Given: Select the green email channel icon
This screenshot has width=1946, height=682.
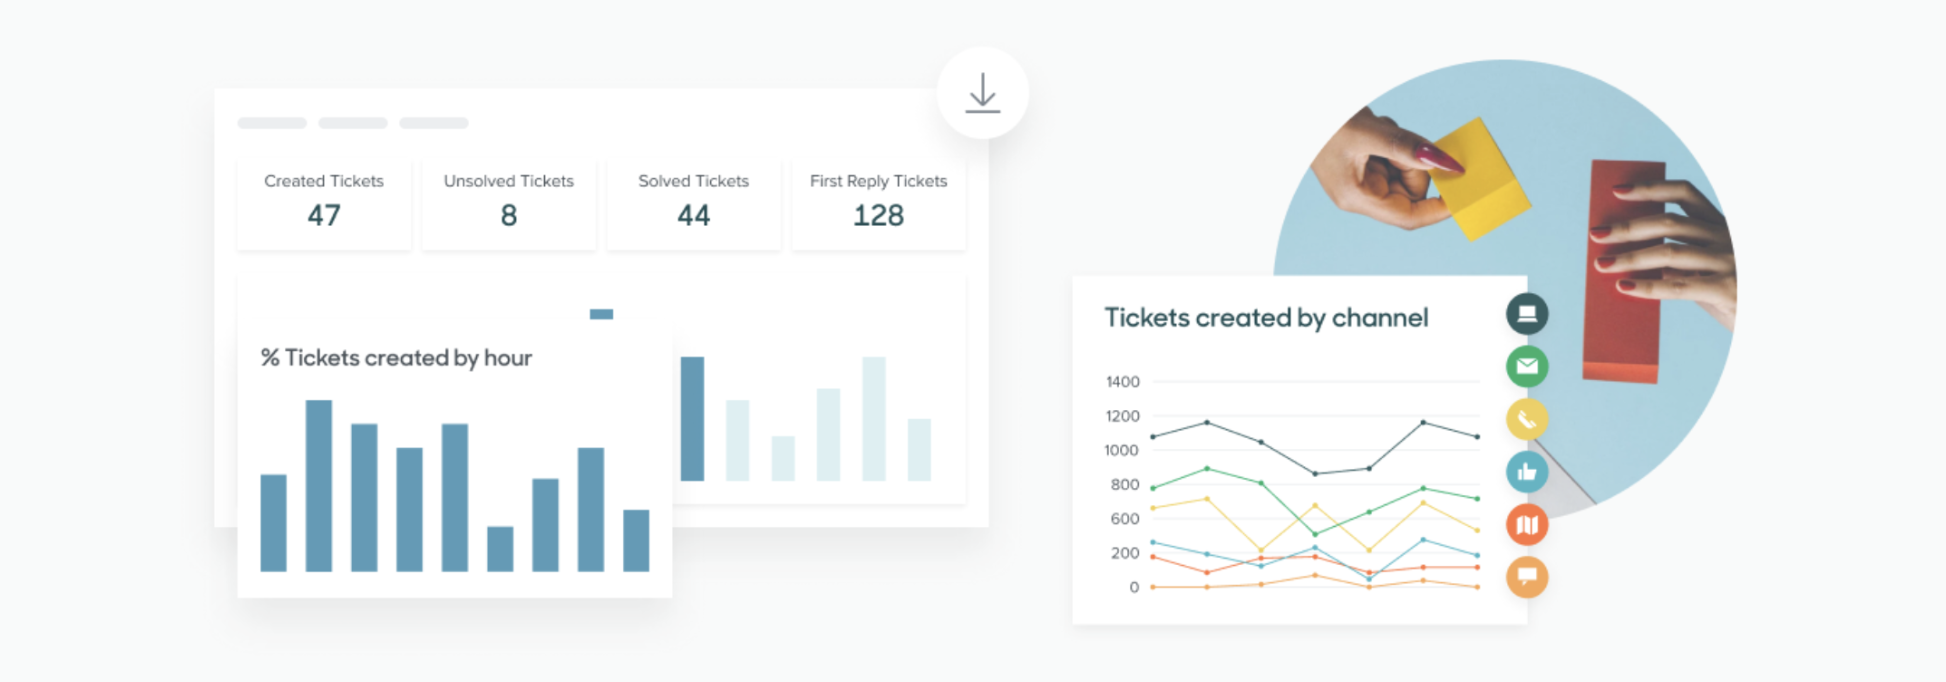Looking at the screenshot, I should (1527, 367).
